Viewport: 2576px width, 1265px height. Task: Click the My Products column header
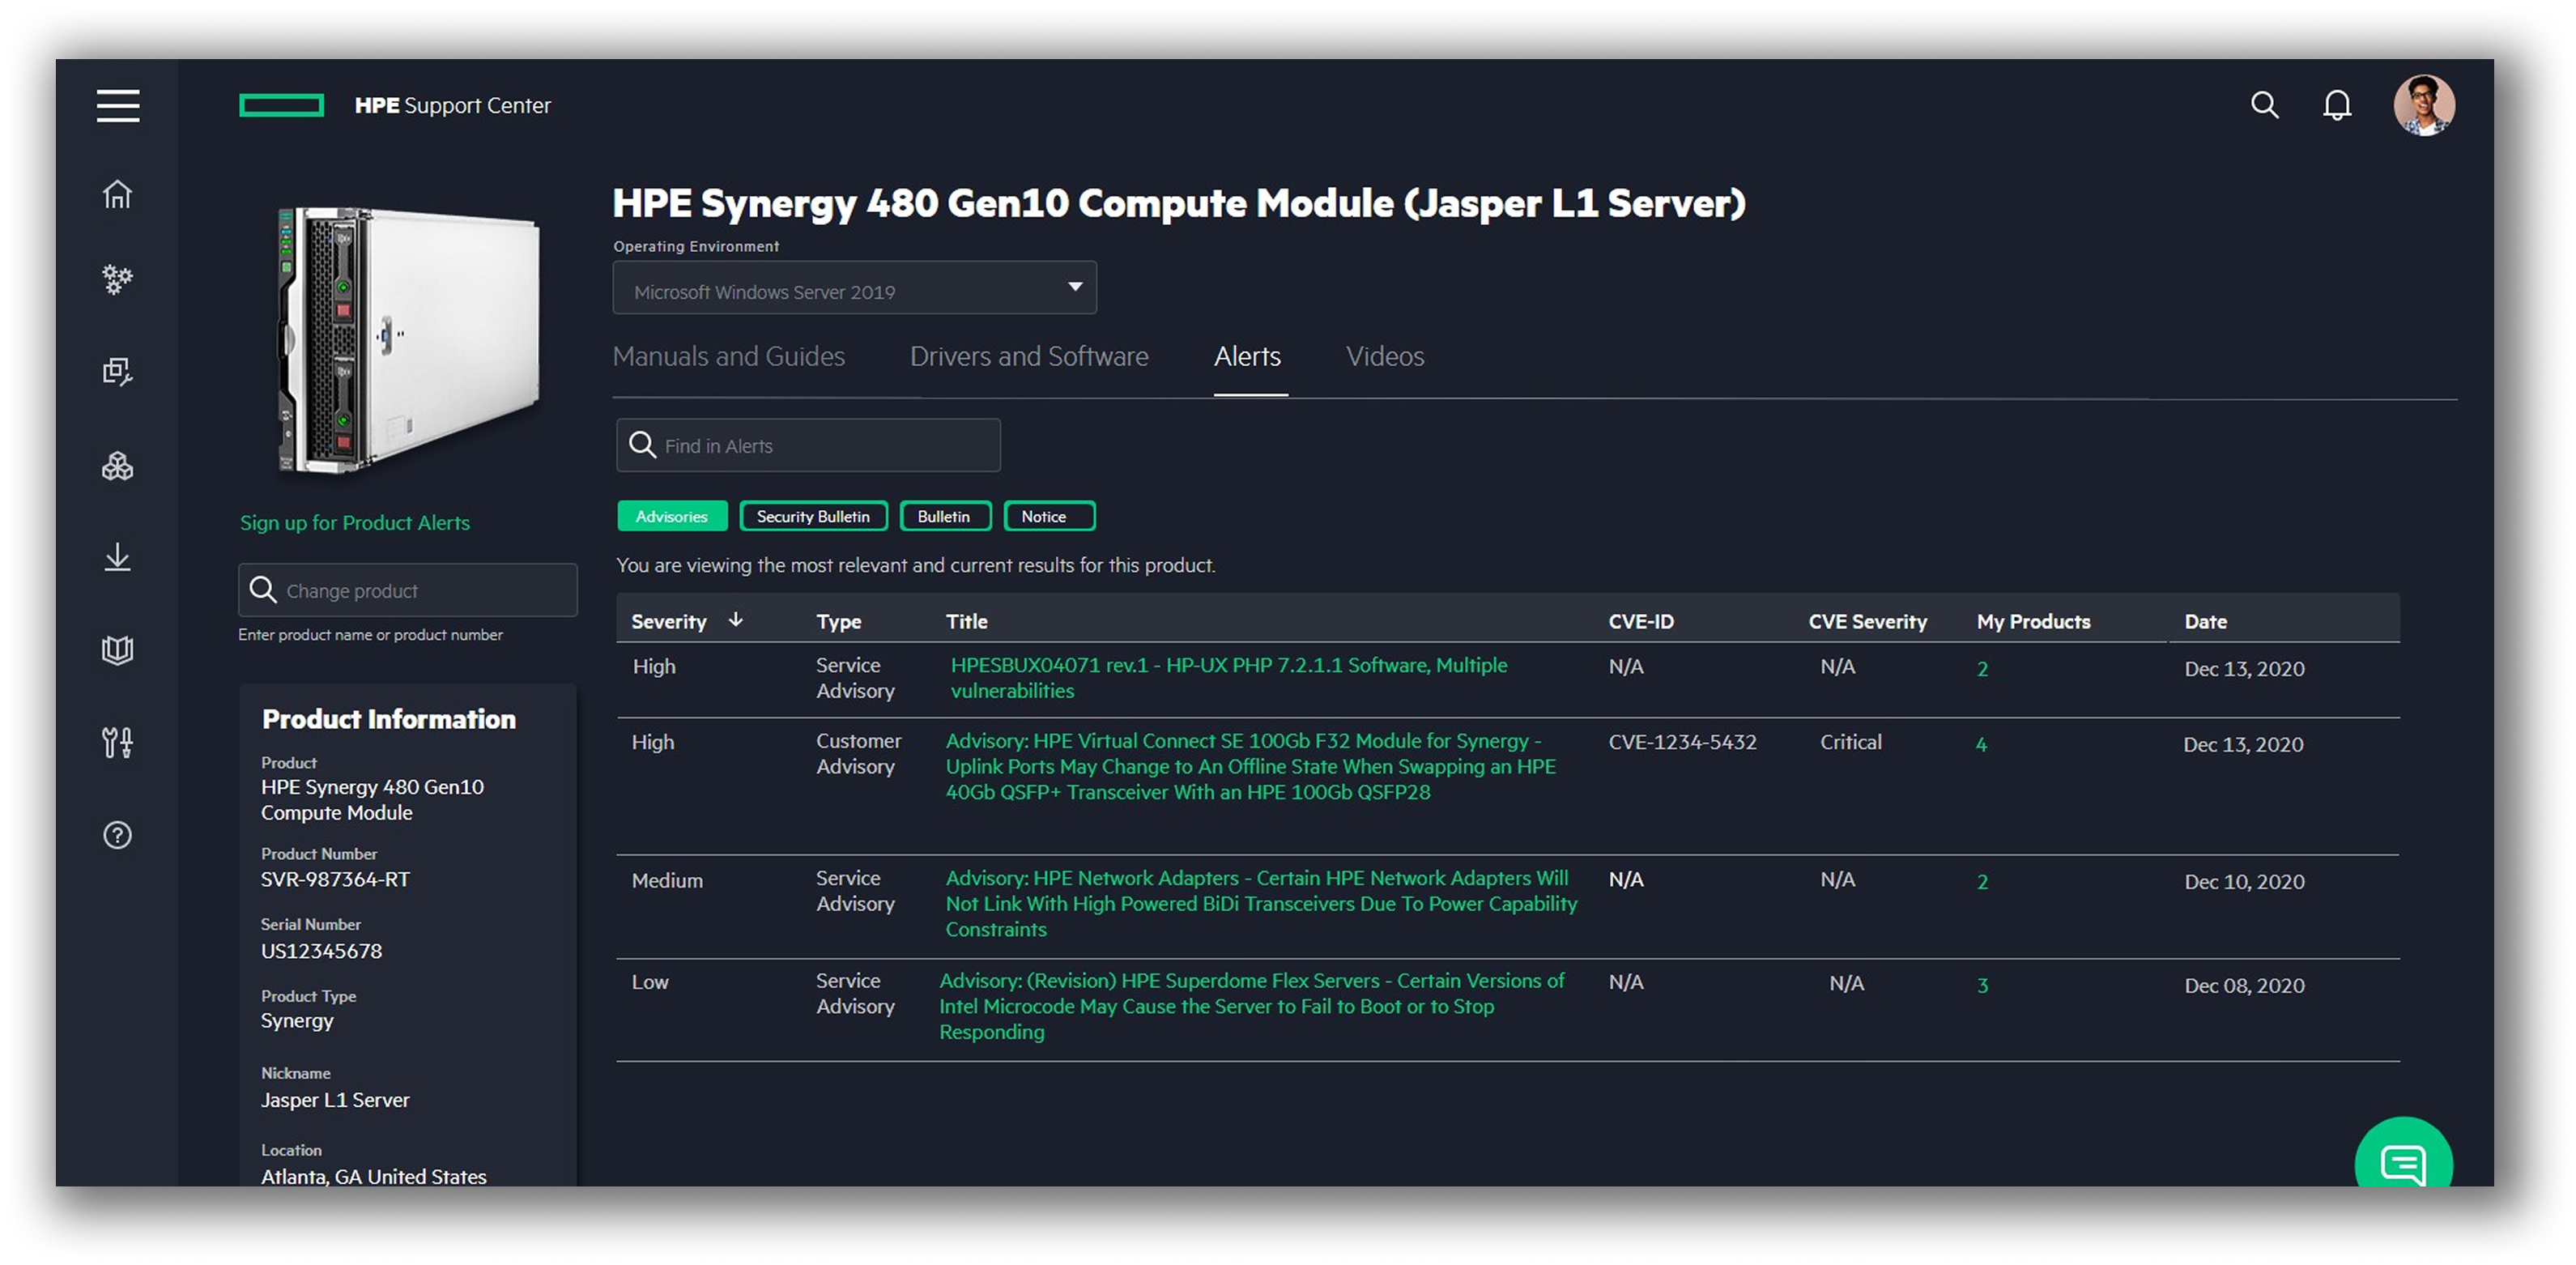[x=2034, y=621]
